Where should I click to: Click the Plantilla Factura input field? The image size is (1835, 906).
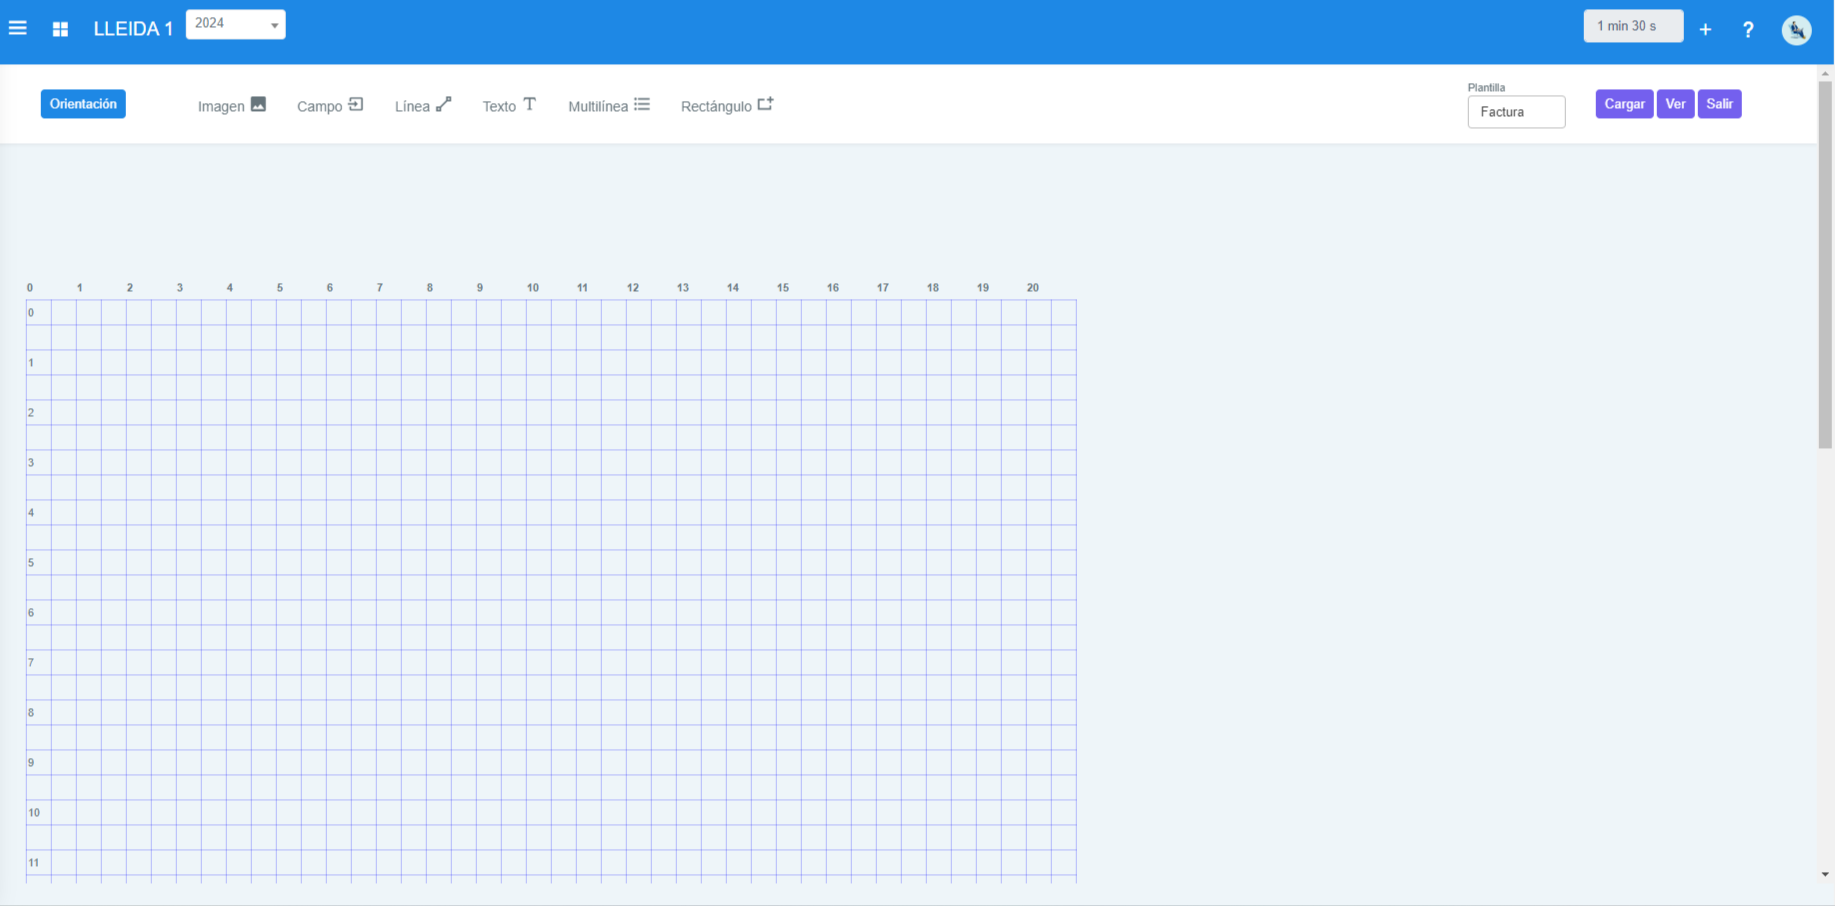[x=1515, y=112]
